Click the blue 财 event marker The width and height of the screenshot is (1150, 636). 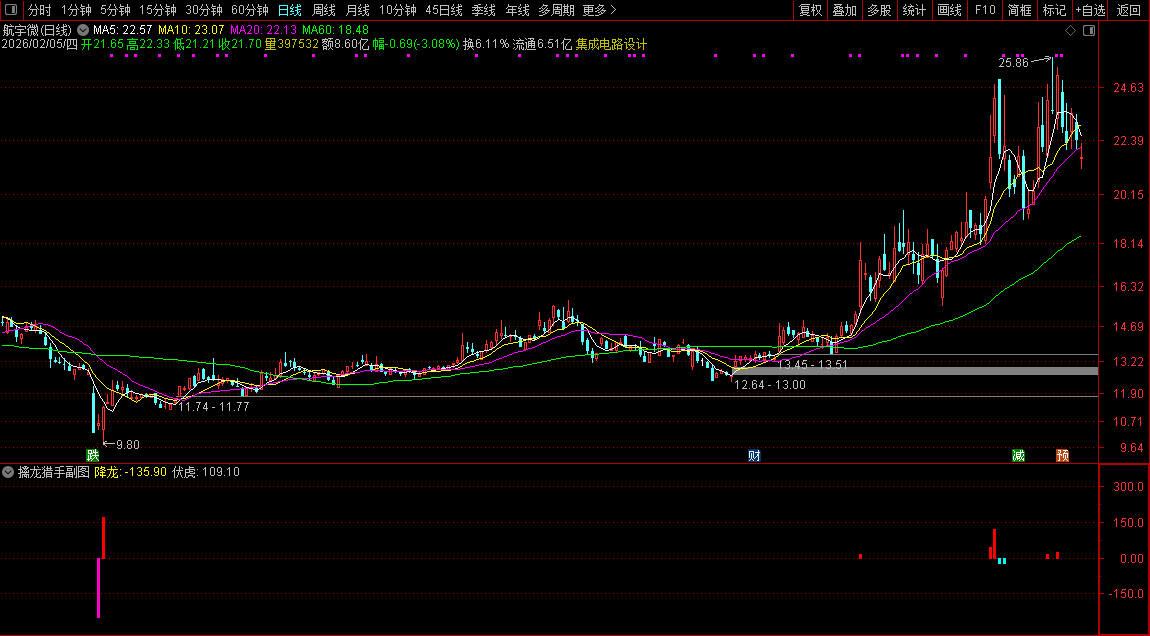[755, 455]
